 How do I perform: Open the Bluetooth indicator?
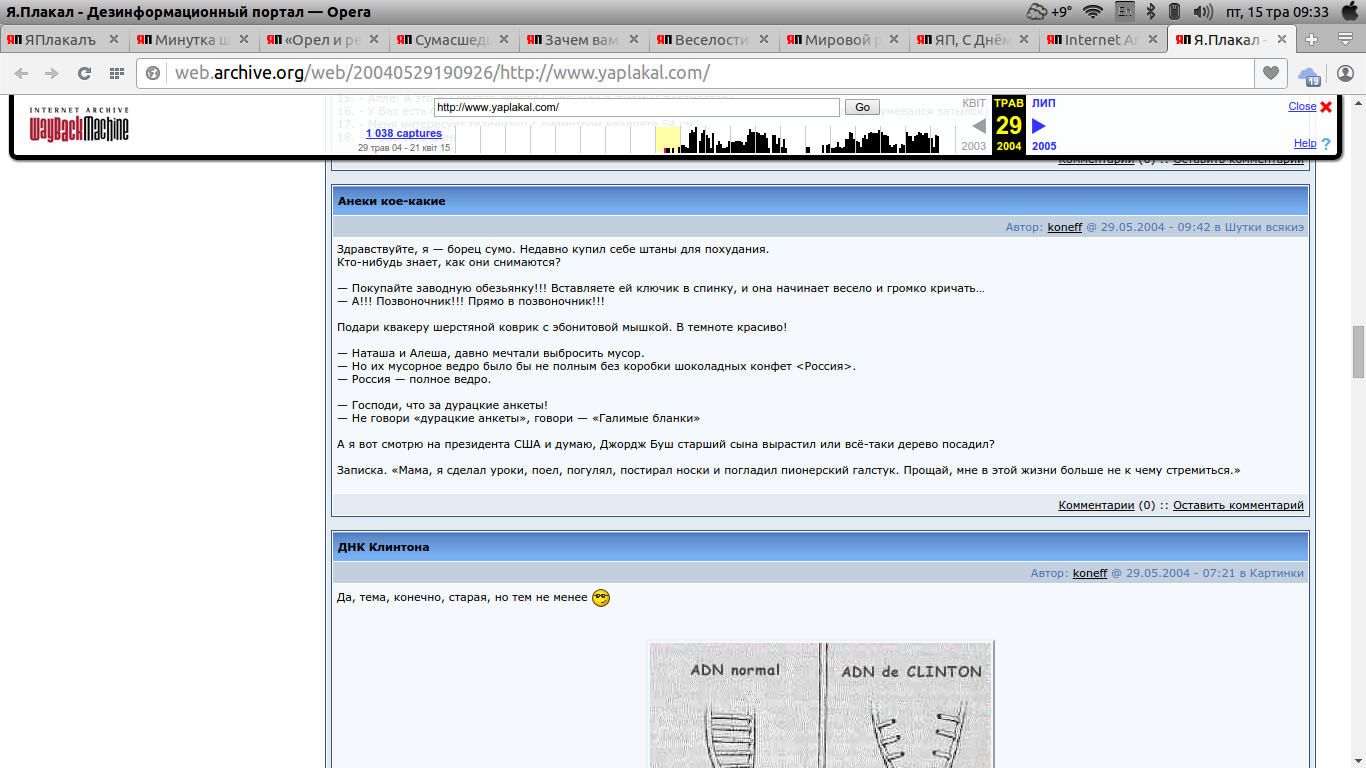click(1150, 12)
